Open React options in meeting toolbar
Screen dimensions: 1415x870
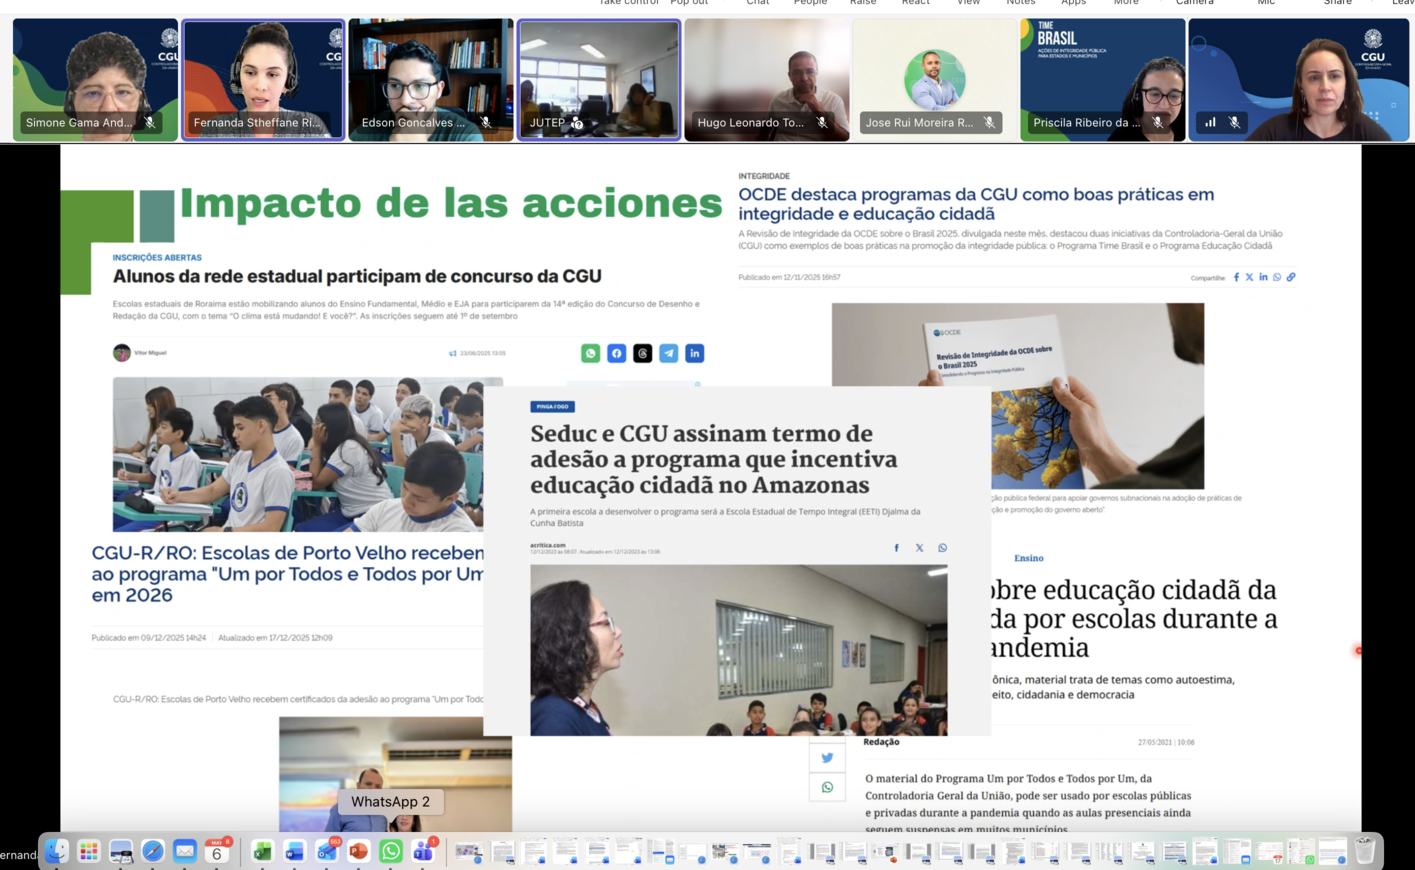916,3
